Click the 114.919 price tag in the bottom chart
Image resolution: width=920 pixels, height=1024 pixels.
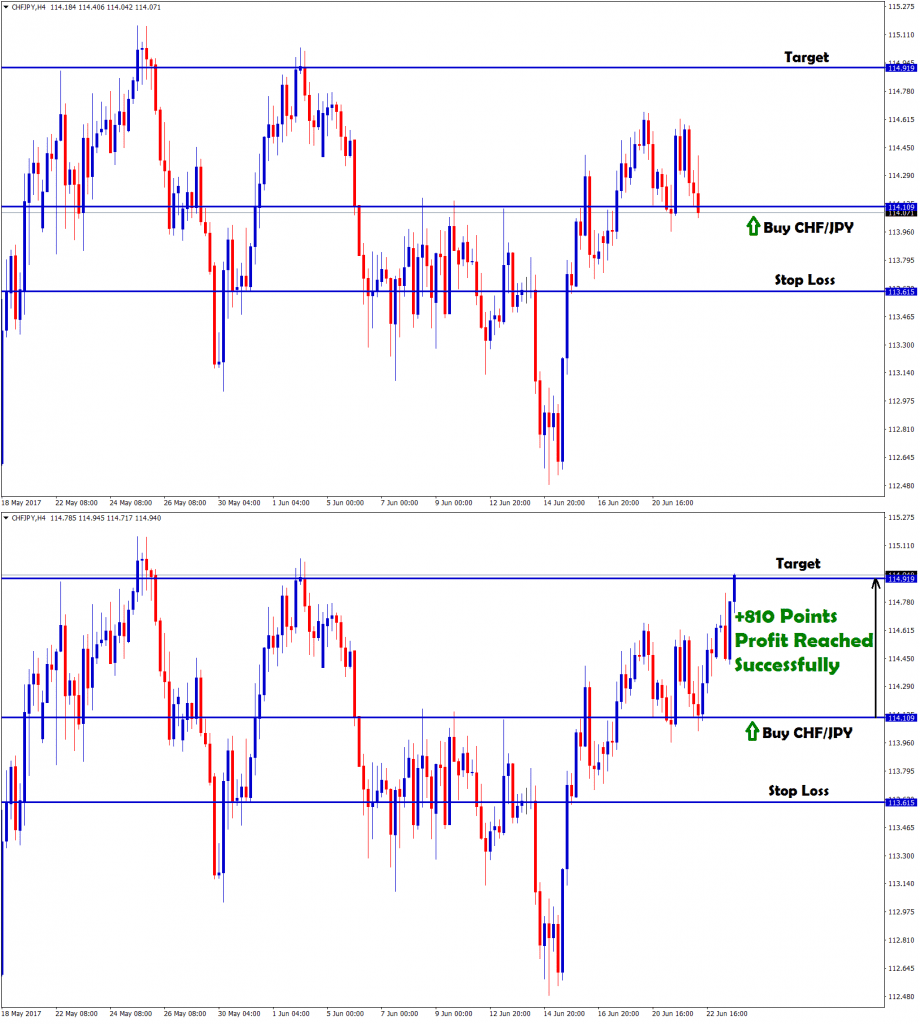[x=901, y=579]
